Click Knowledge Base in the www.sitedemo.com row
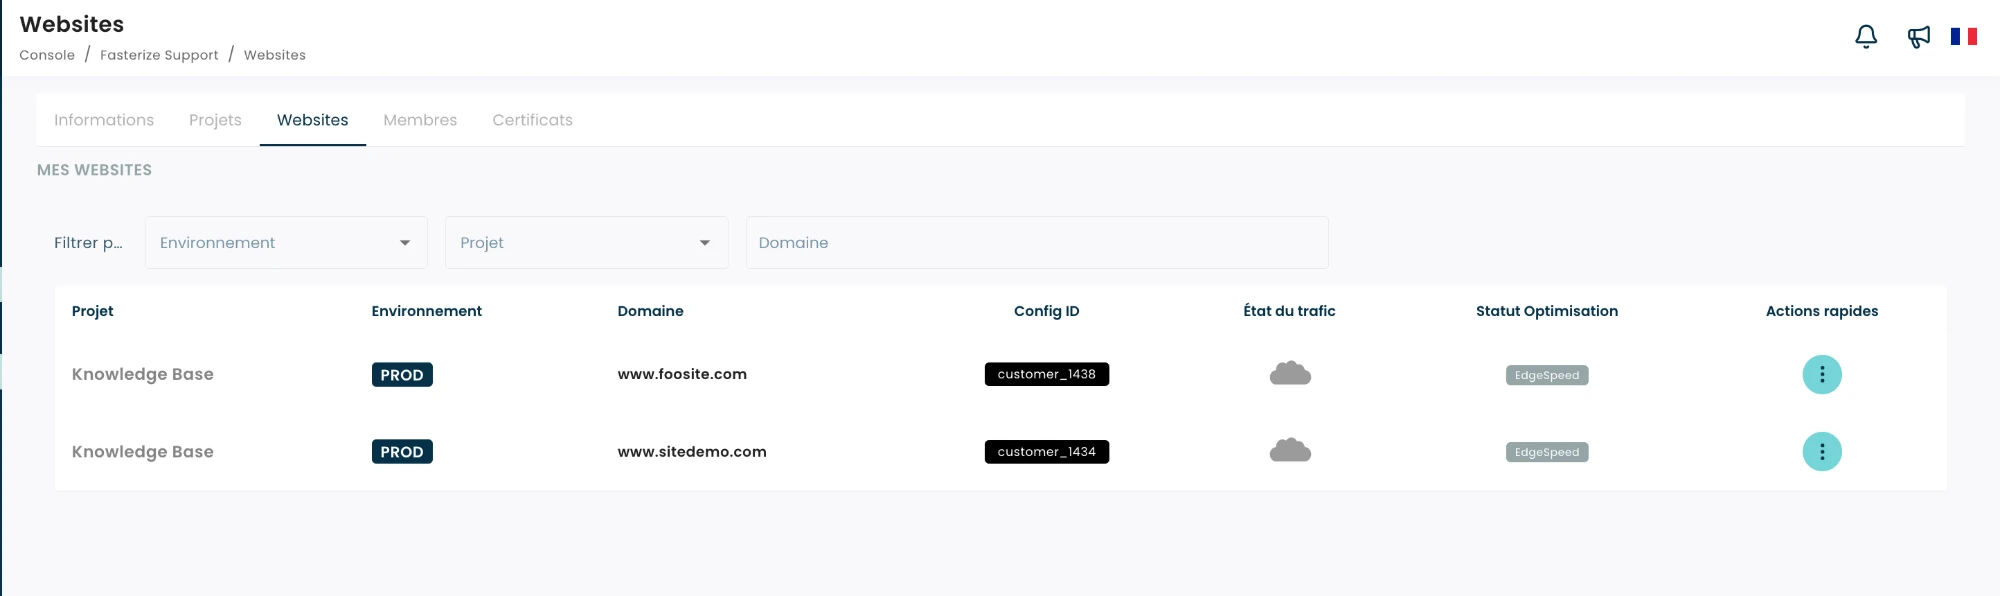2000x596 pixels. (143, 452)
